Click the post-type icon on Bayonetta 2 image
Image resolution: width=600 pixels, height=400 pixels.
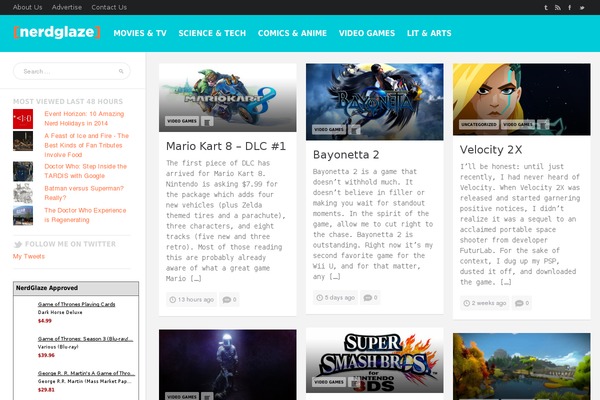[x=354, y=129]
